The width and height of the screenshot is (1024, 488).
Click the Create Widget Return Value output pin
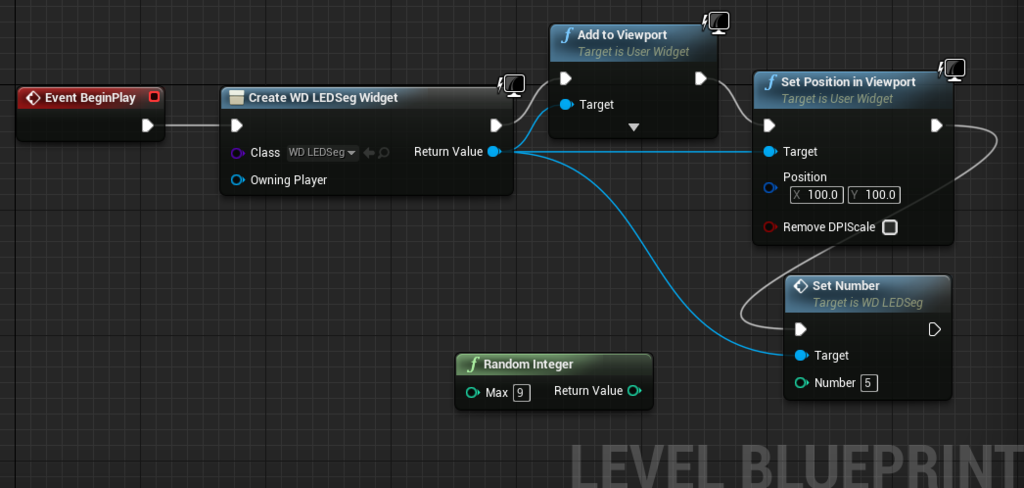point(494,152)
